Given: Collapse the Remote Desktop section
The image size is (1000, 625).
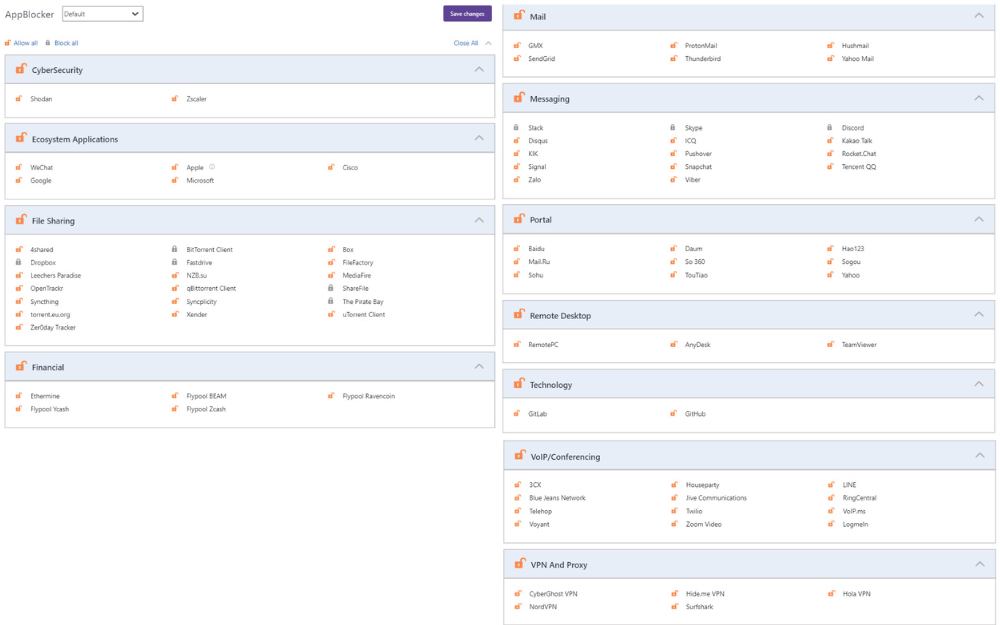Looking at the screenshot, I should (x=978, y=315).
